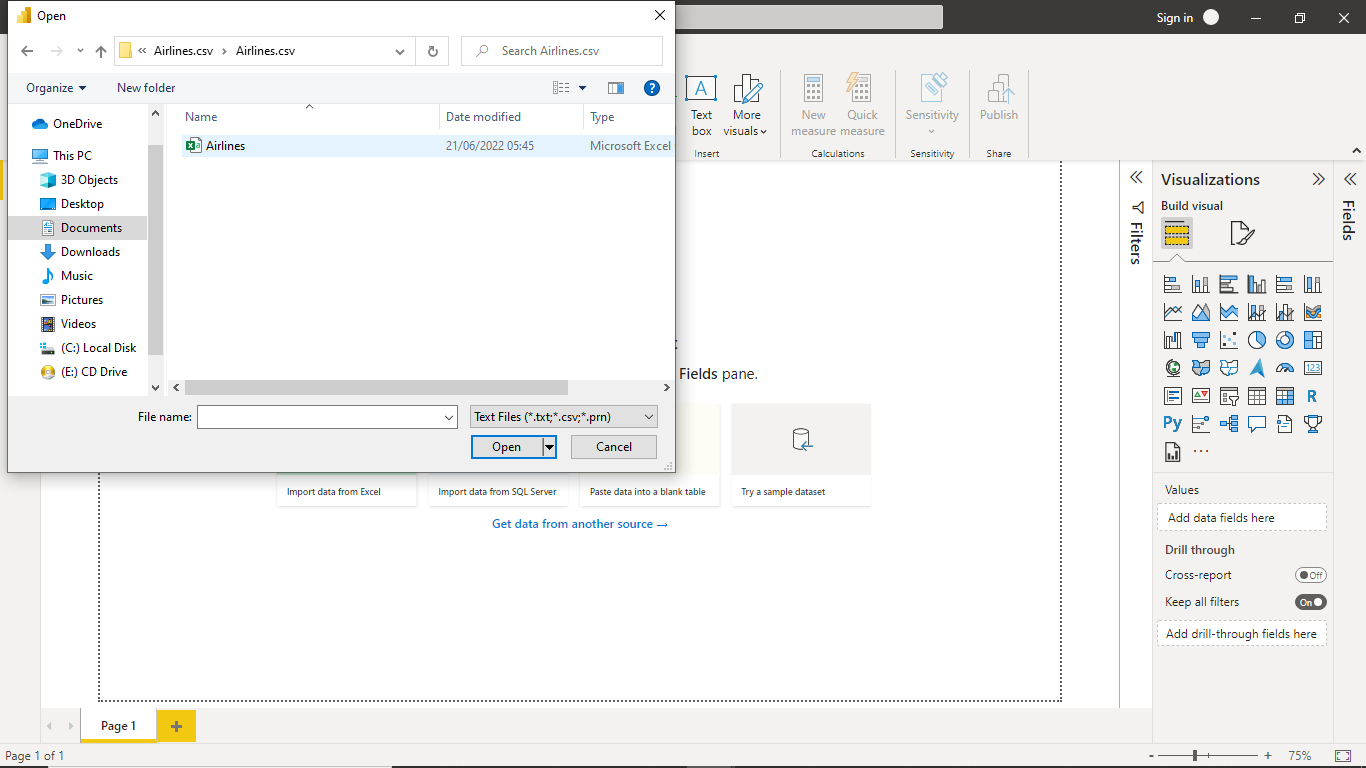This screenshot has width=1366, height=768.
Task: Insert a Text box from the ribbon
Action: pyautogui.click(x=701, y=105)
